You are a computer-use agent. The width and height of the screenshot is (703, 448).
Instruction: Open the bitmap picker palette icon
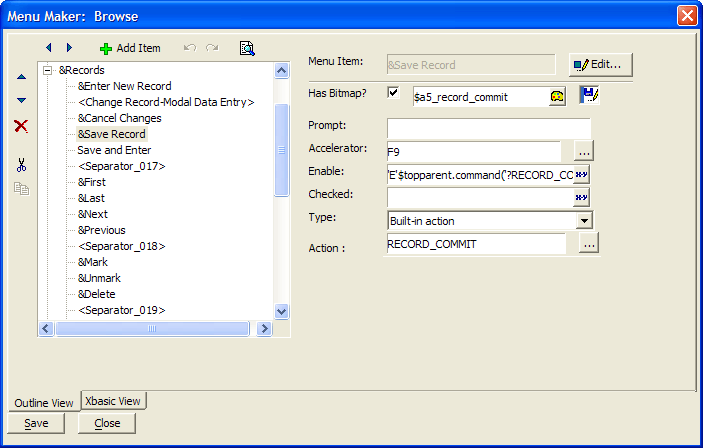point(557,96)
